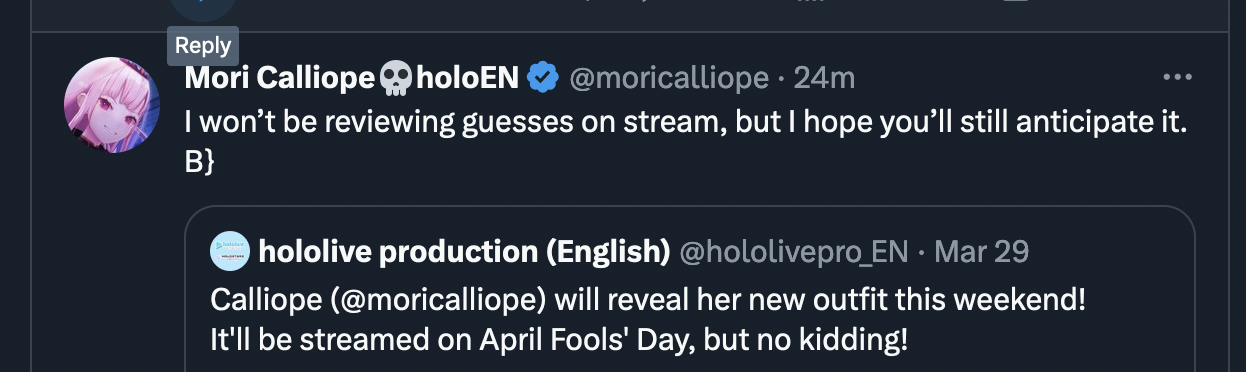Click hololive production's small avatar icon
Screen dimensions: 1246x372
[230, 252]
